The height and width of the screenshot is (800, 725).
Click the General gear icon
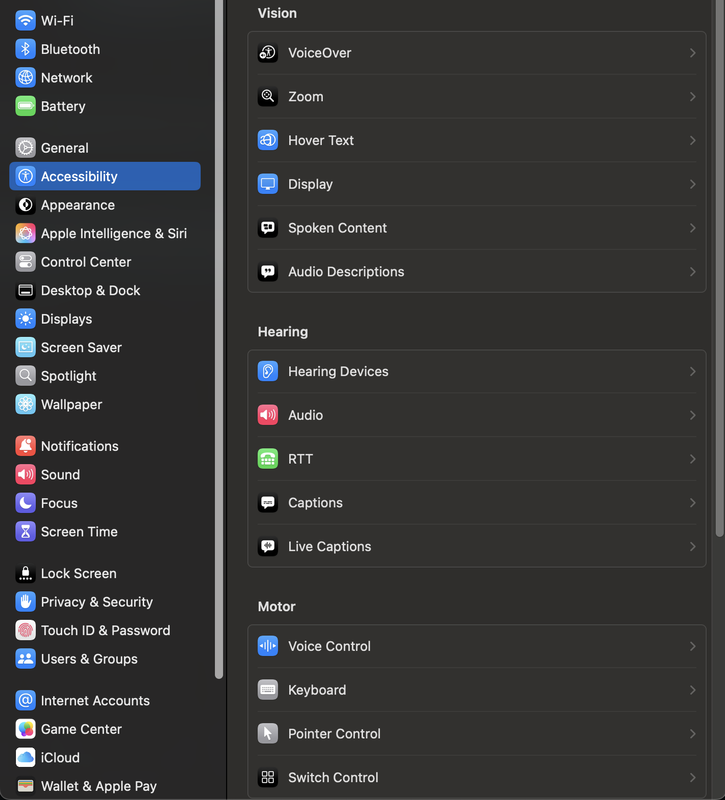pyautogui.click(x=26, y=148)
